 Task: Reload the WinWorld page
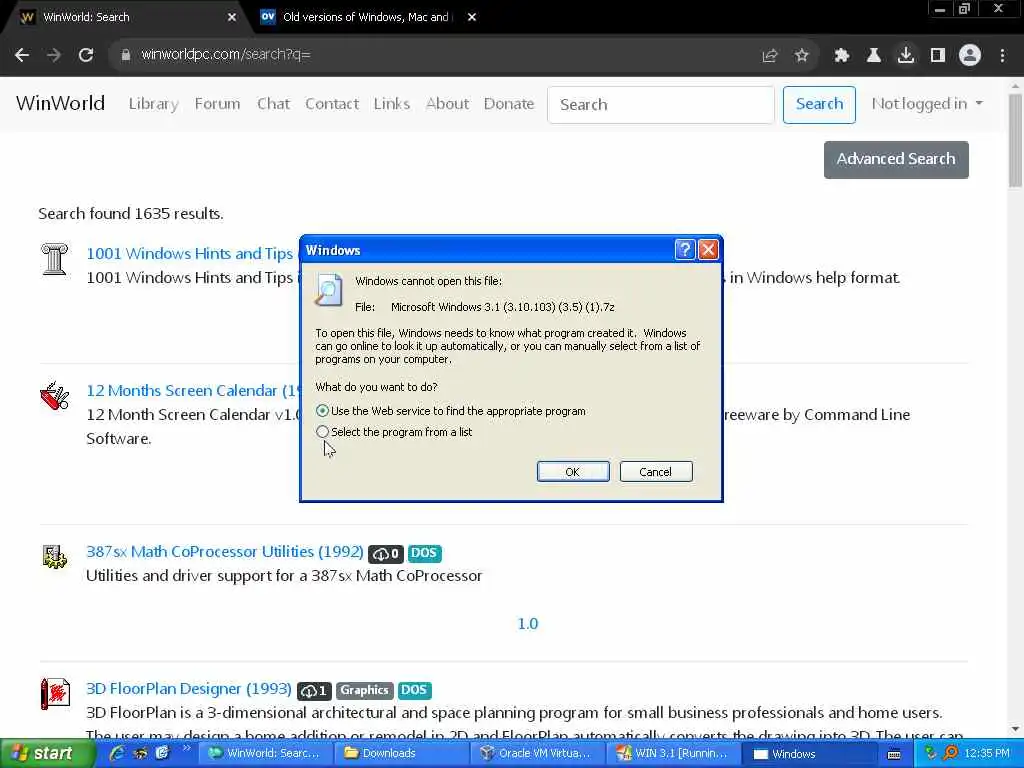[86, 55]
